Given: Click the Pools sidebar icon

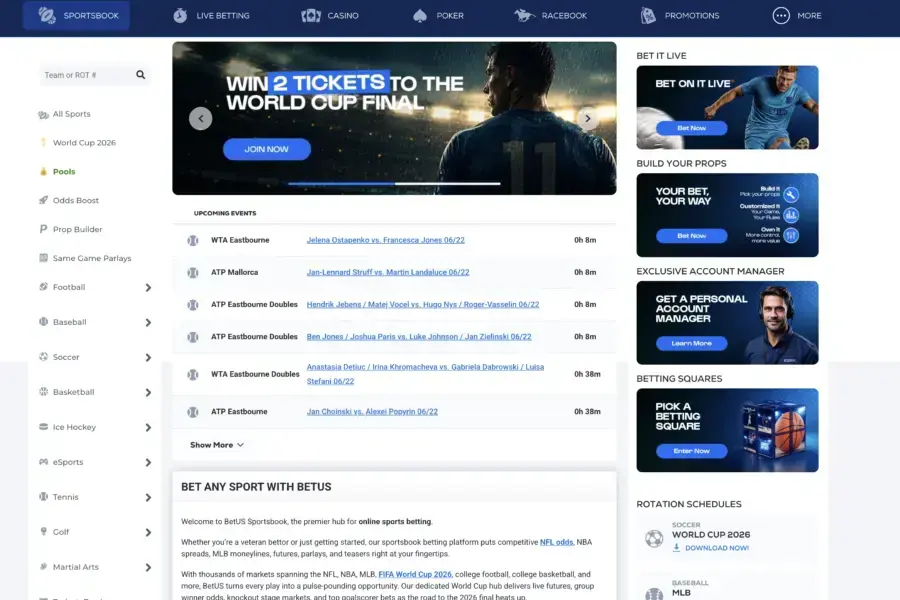Looking at the screenshot, I should click(43, 171).
